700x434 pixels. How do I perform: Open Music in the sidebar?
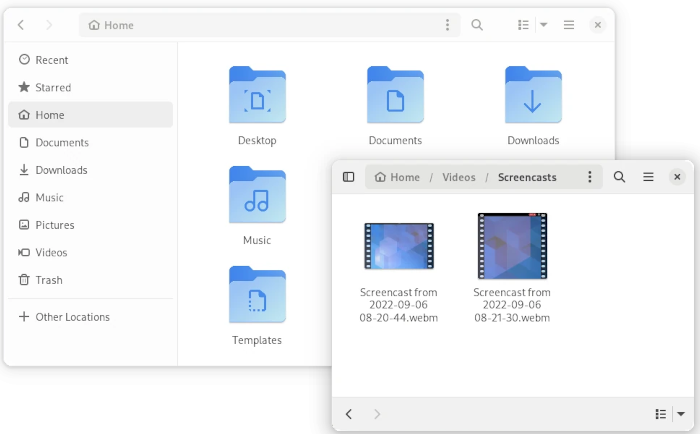click(90, 197)
